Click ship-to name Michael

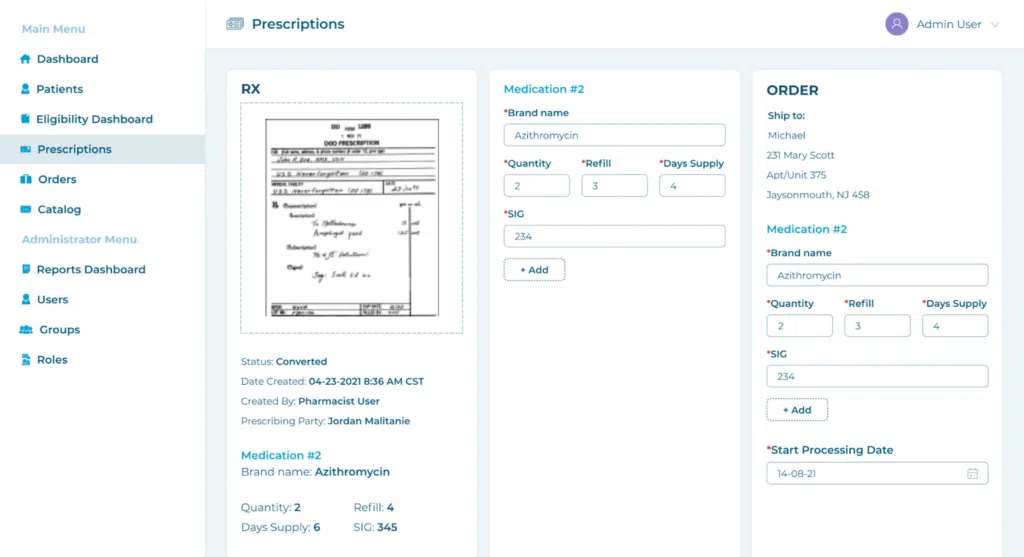(x=786, y=135)
